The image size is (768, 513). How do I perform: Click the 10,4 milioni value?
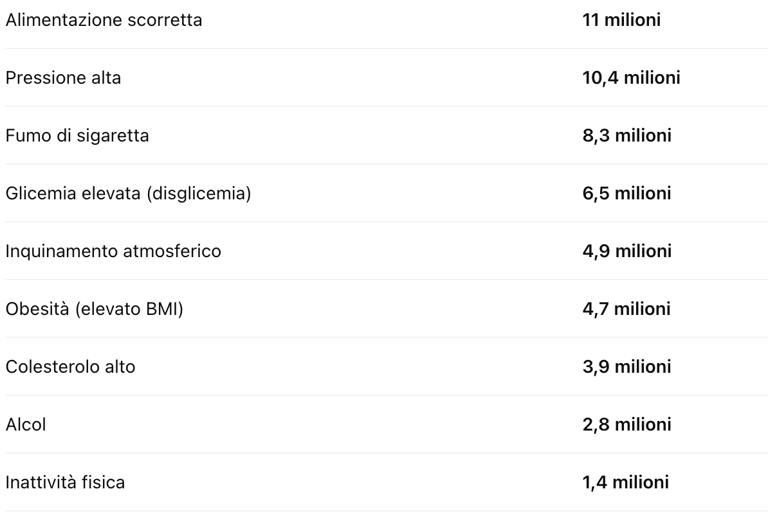(631, 78)
